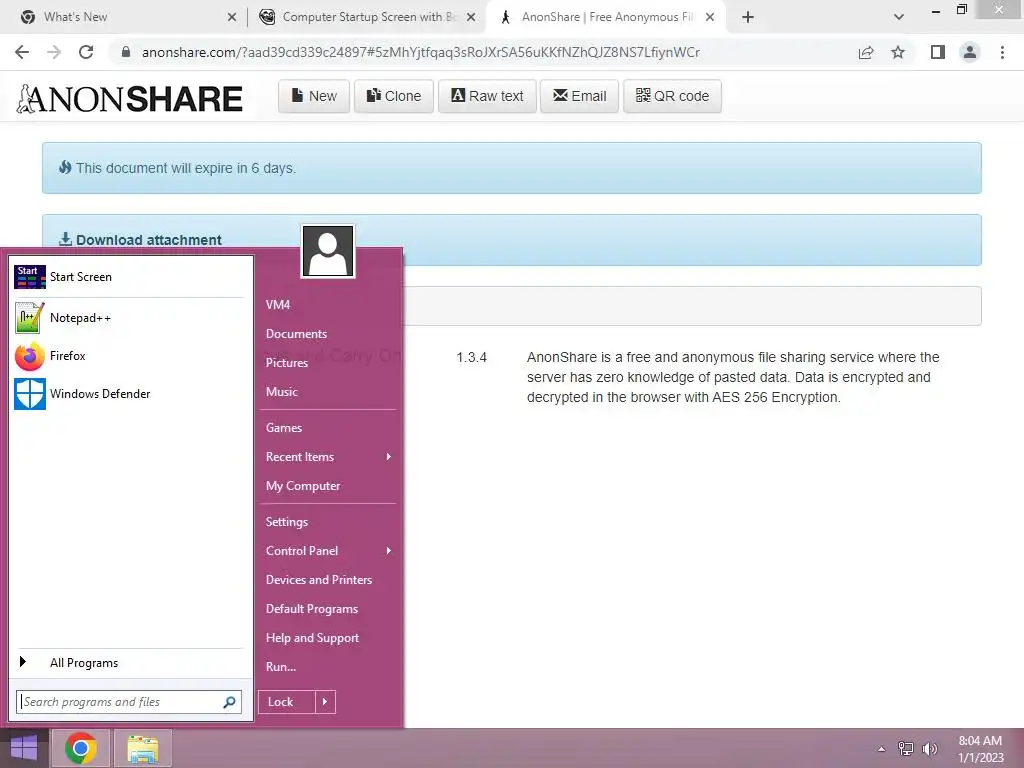This screenshot has width=1024, height=768.
Task: Click the AnonShare logo
Action: click(x=129, y=99)
